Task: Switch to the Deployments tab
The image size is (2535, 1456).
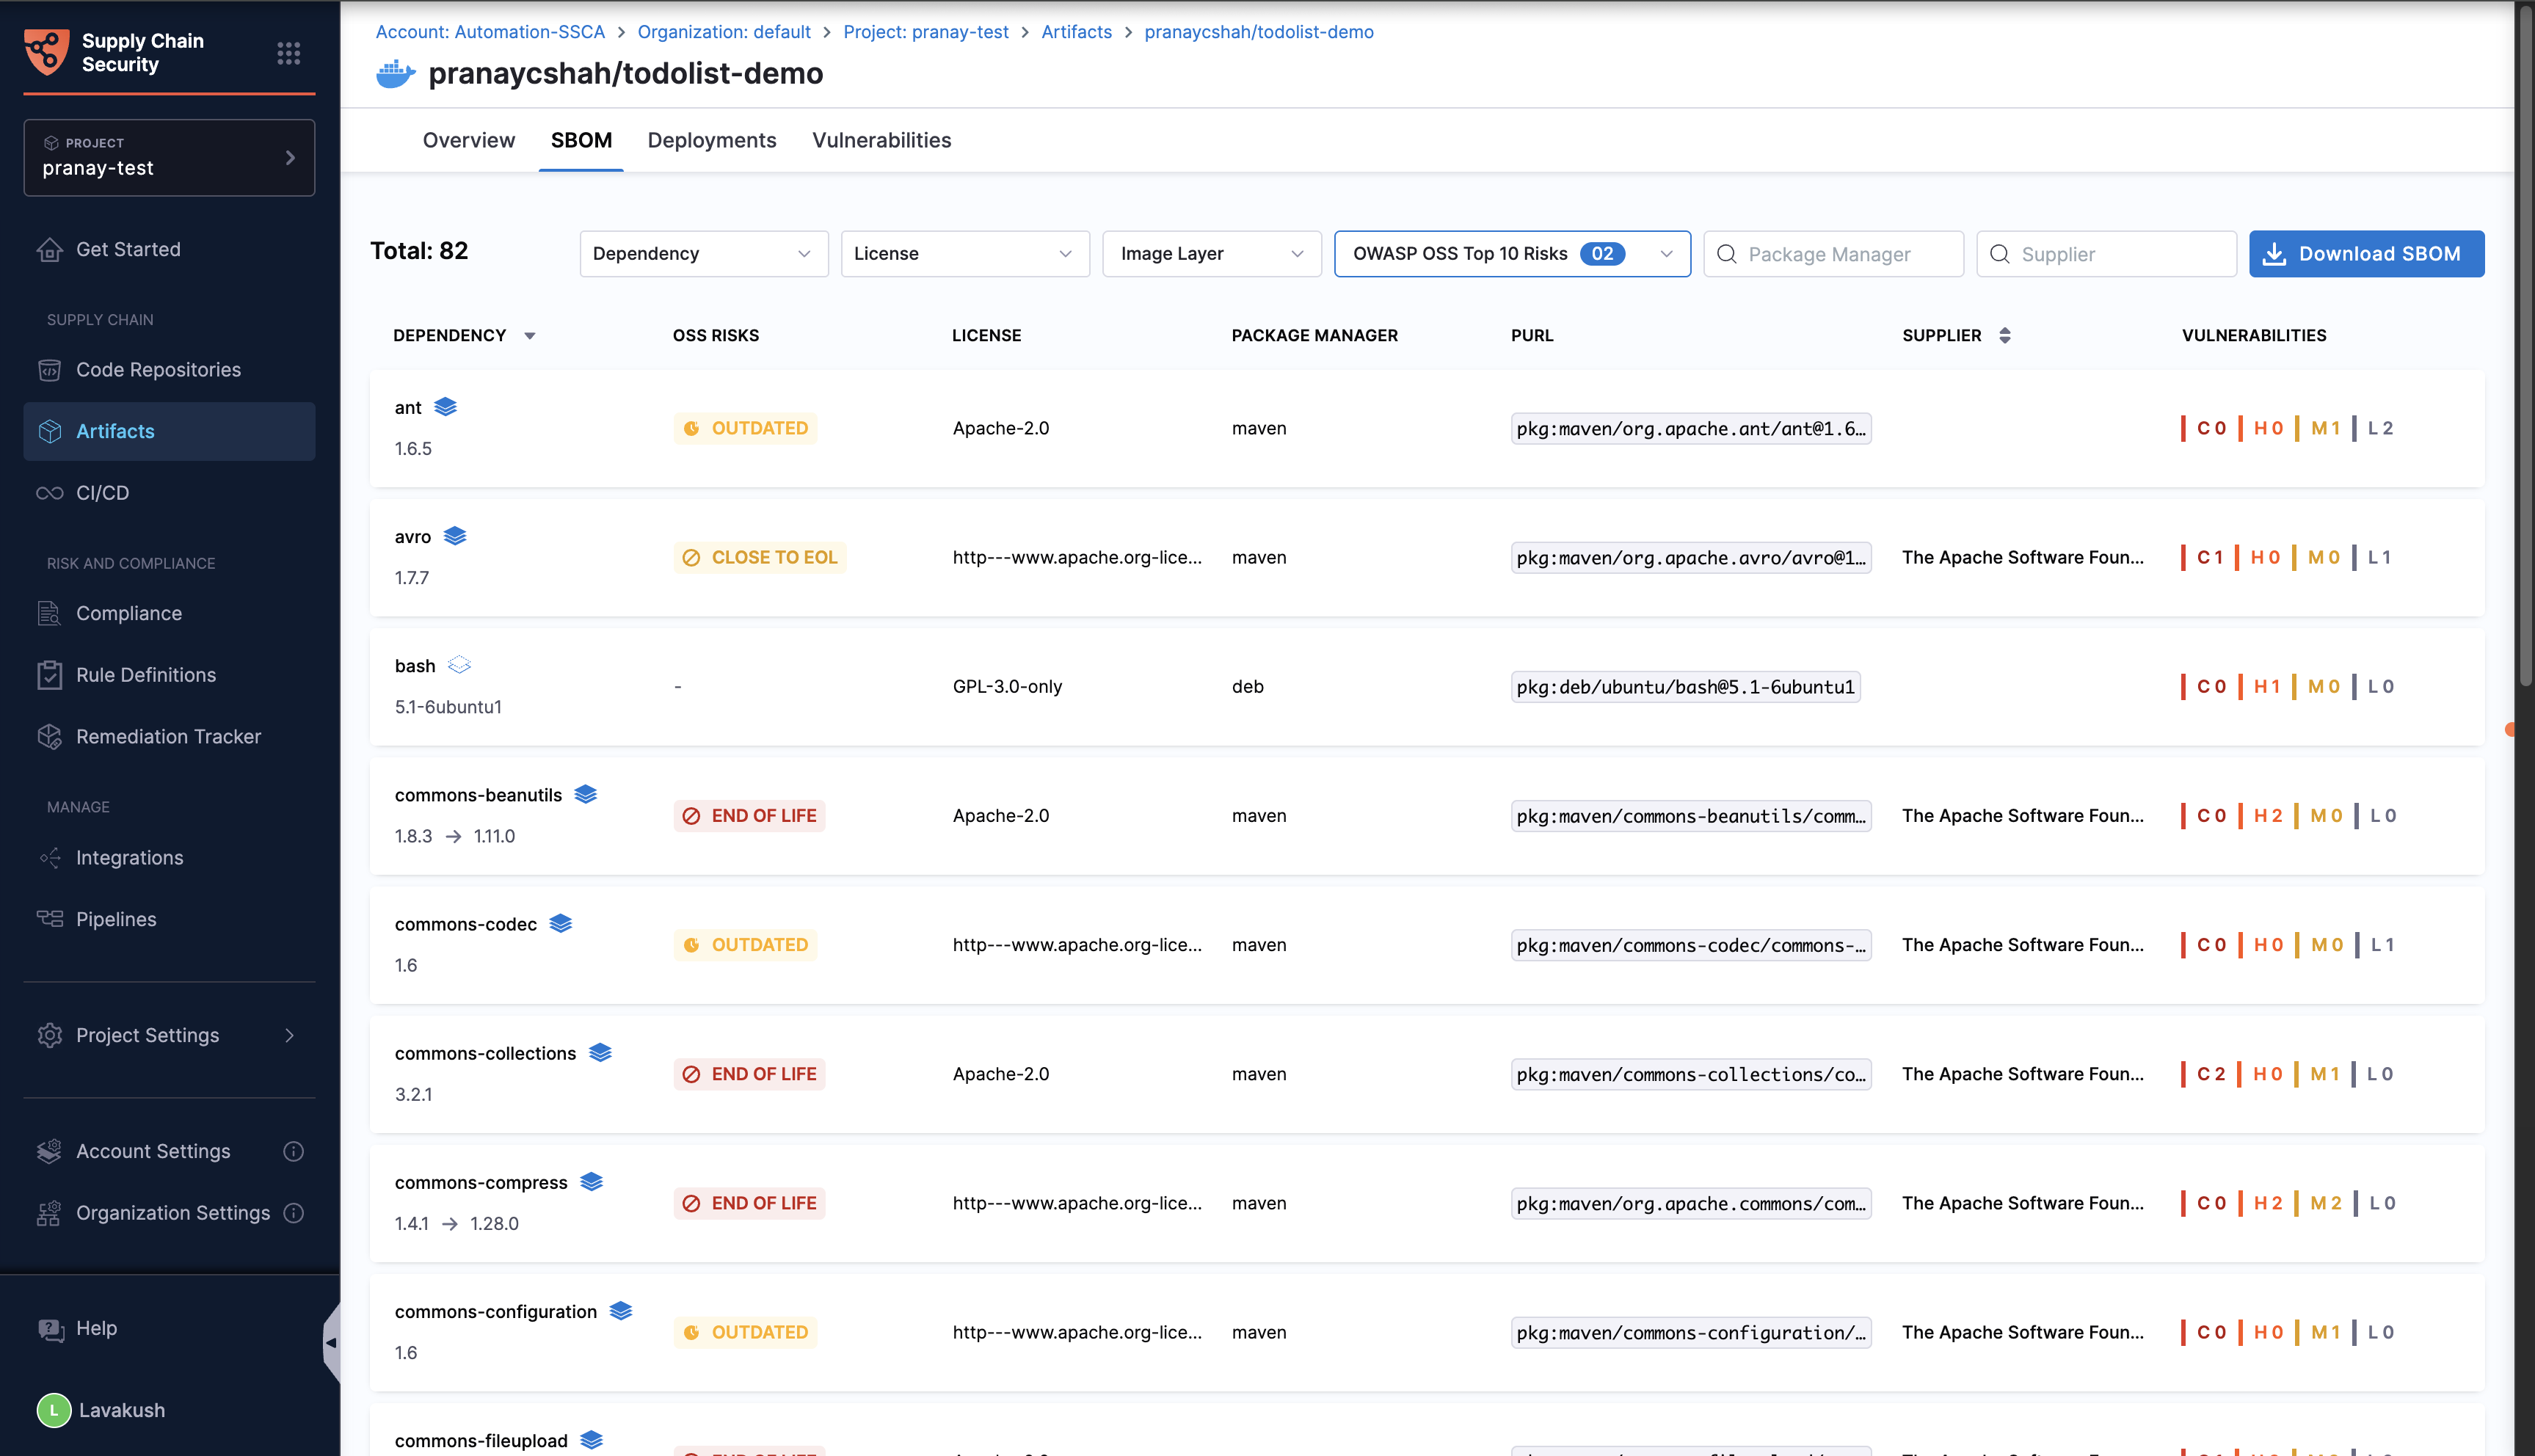Action: coord(711,140)
